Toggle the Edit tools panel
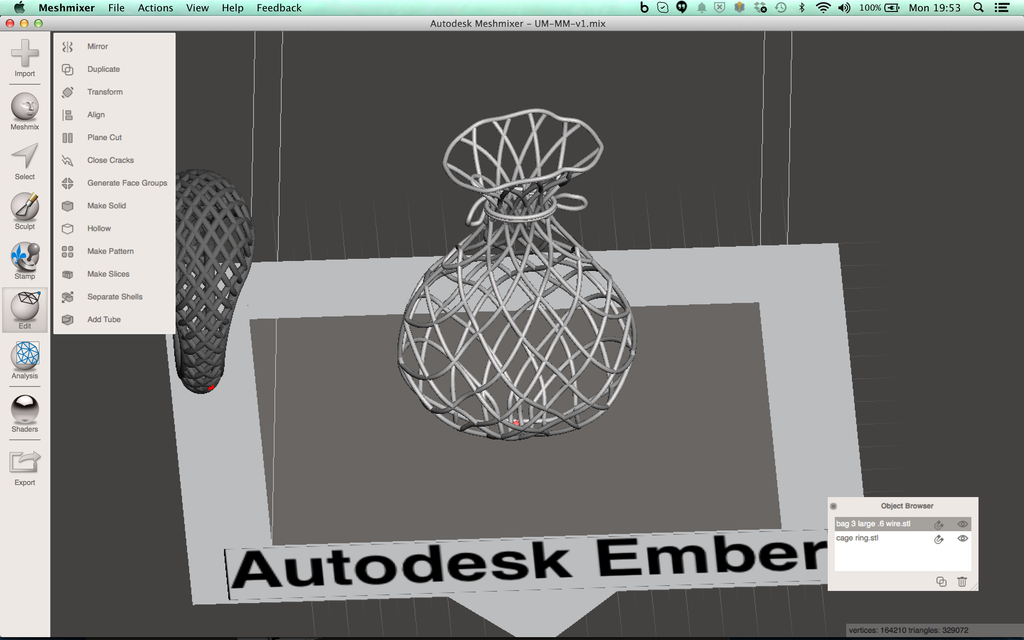The height and width of the screenshot is (640, 1024). tap(25, 310)
